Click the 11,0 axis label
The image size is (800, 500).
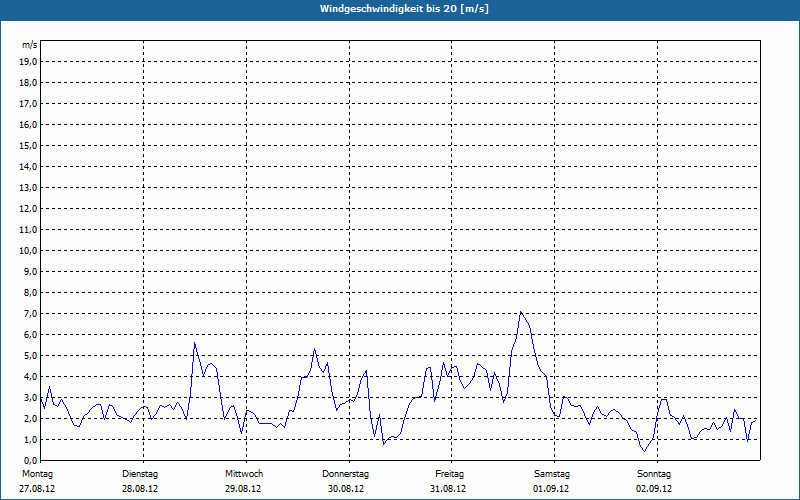coord(28,230)
